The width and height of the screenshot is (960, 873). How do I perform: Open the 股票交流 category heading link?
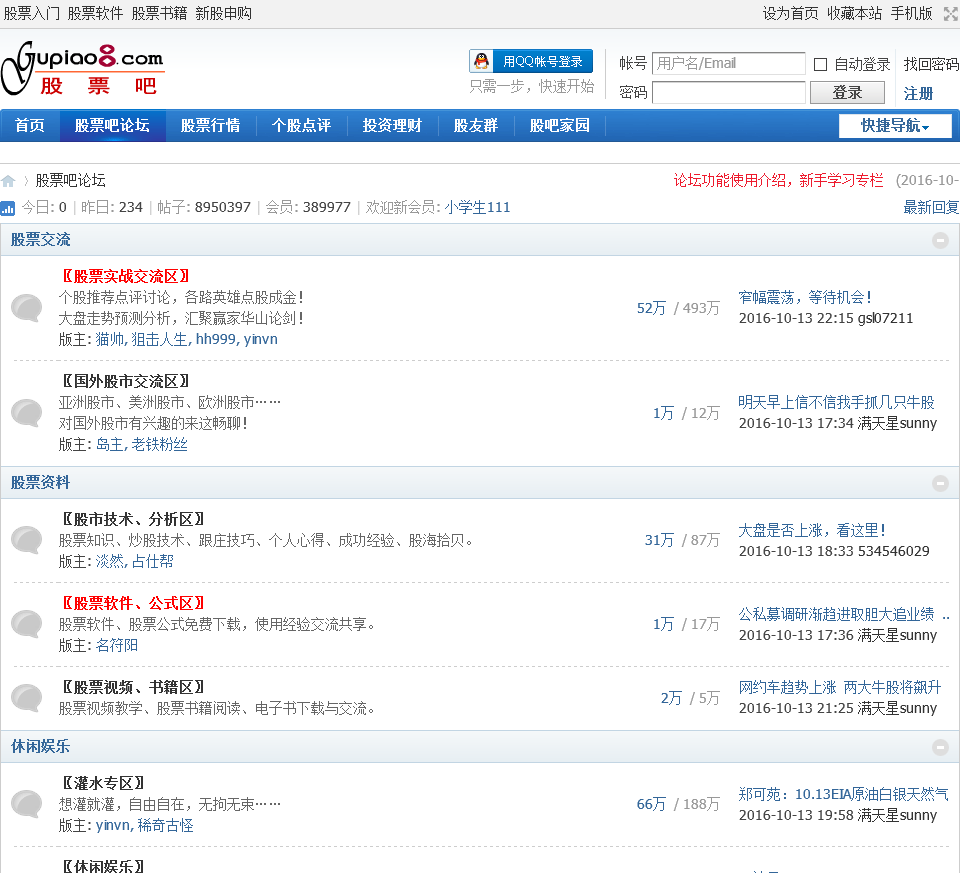point(40,240)
